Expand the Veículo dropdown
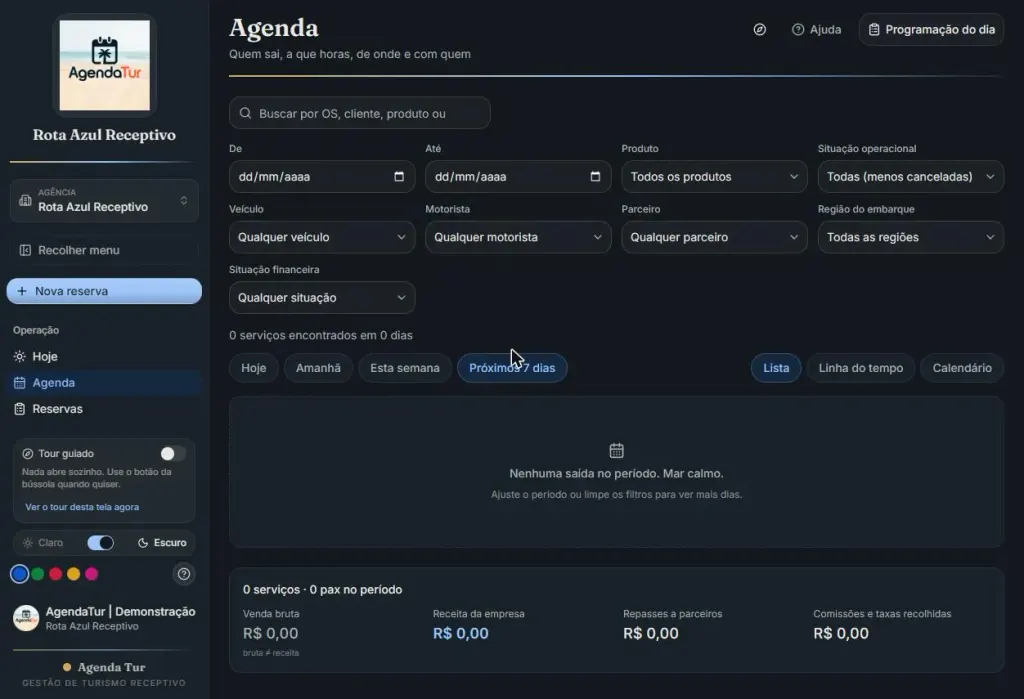The width and height of the screenshot is (1024, 699). coord(322,237)
